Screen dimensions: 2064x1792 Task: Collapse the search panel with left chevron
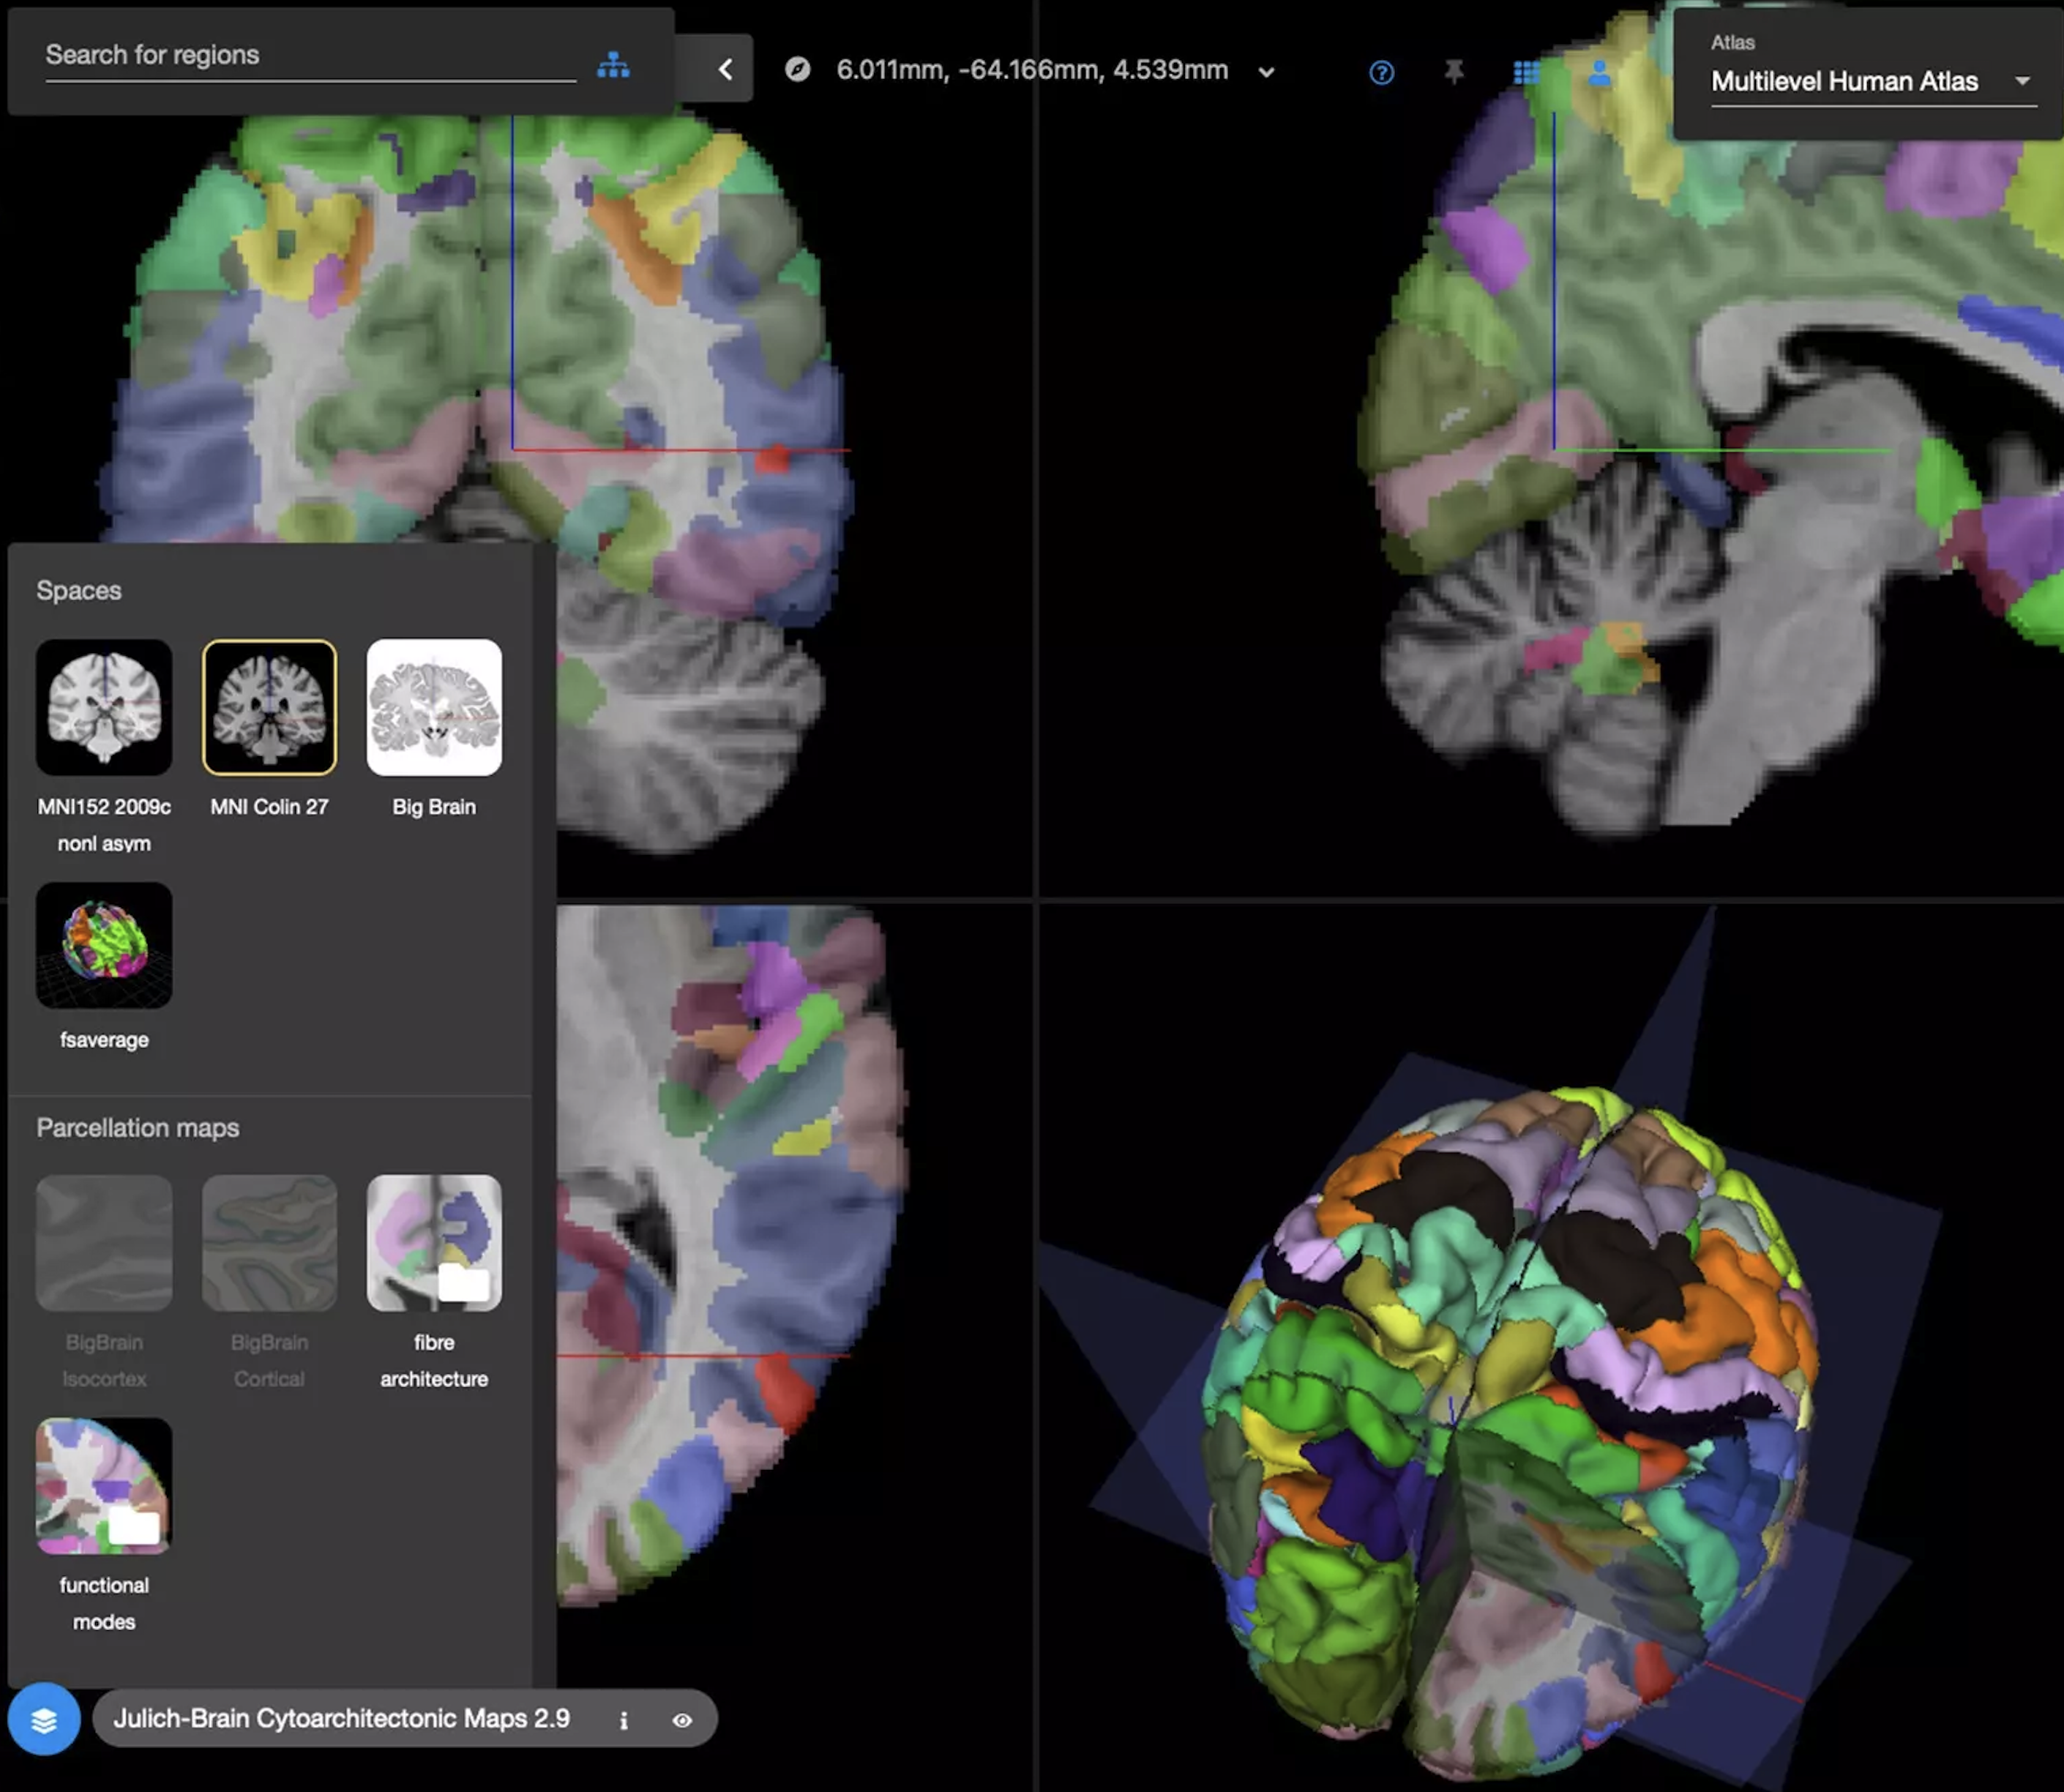[x=725, y=69]
